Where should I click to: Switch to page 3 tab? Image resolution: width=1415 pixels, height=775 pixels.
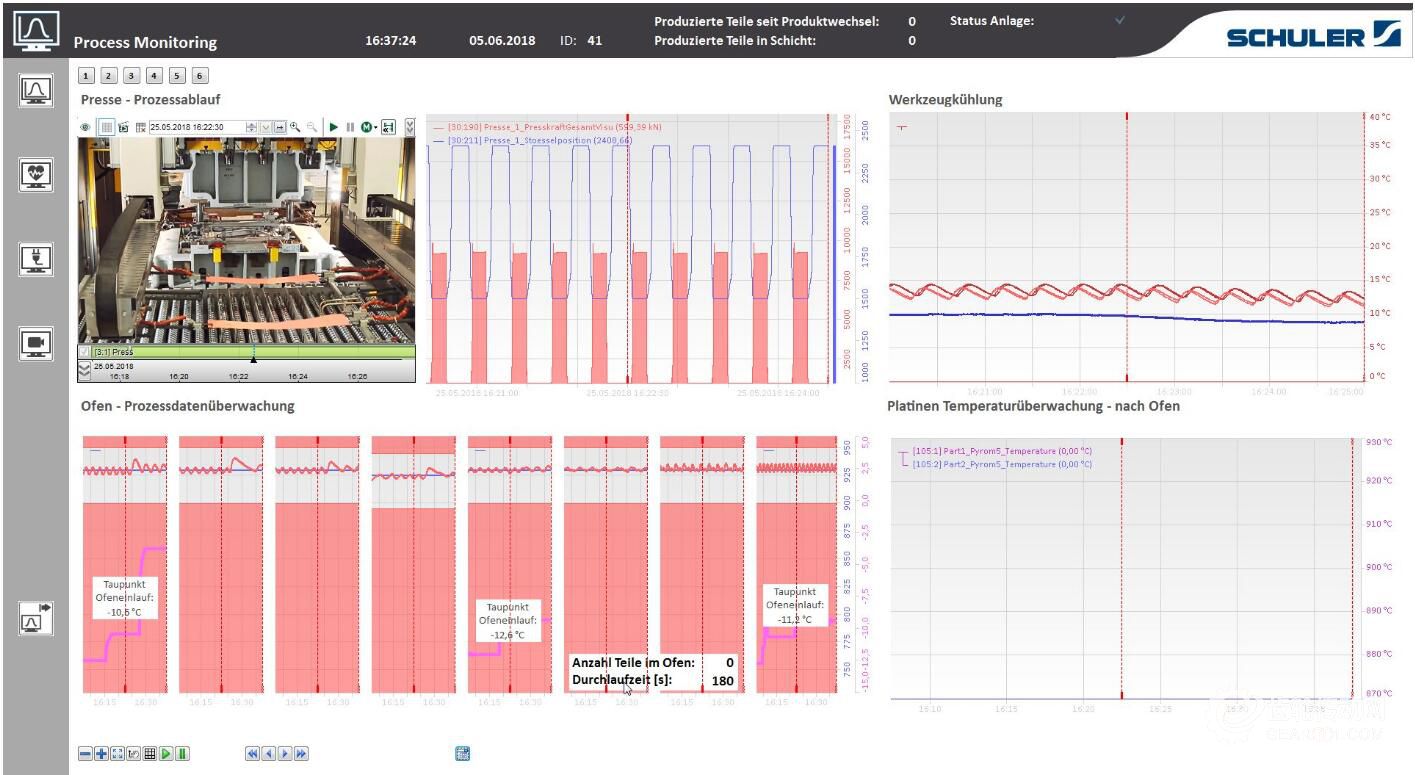click(131, 76)
